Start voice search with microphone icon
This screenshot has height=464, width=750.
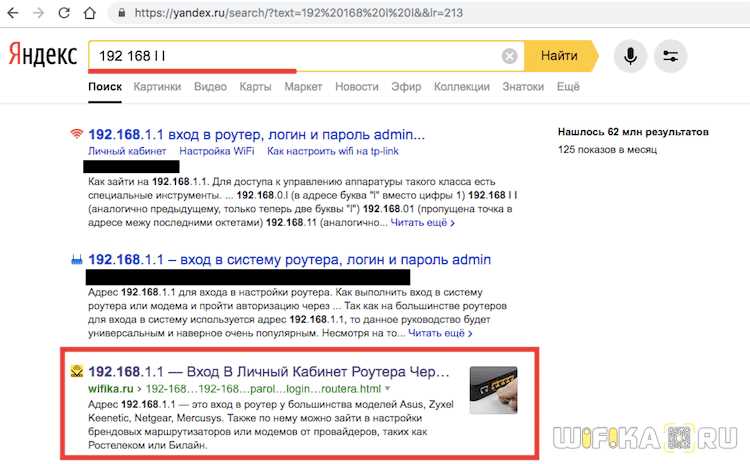(630, 56)
